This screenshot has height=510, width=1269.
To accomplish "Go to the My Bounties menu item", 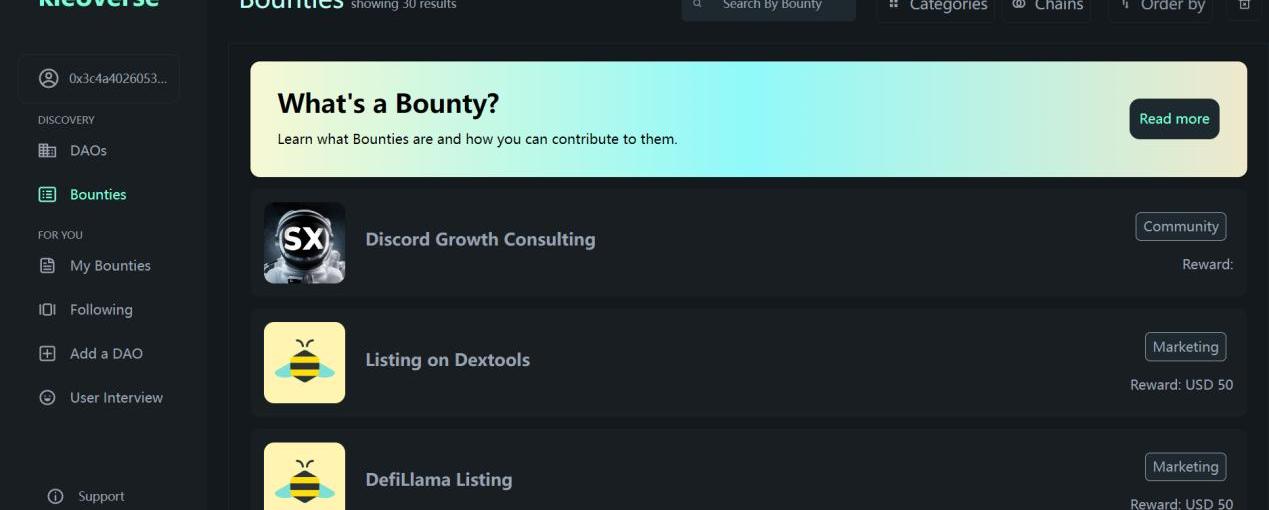I will (x=110, y=266).
